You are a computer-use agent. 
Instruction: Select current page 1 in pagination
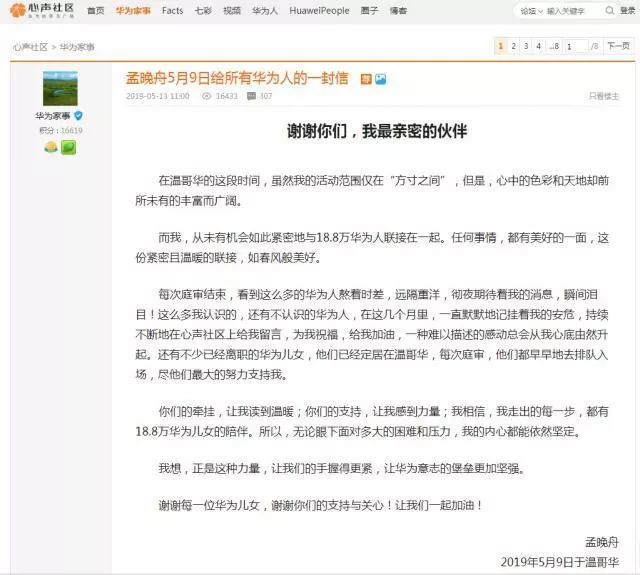(500, 46)
